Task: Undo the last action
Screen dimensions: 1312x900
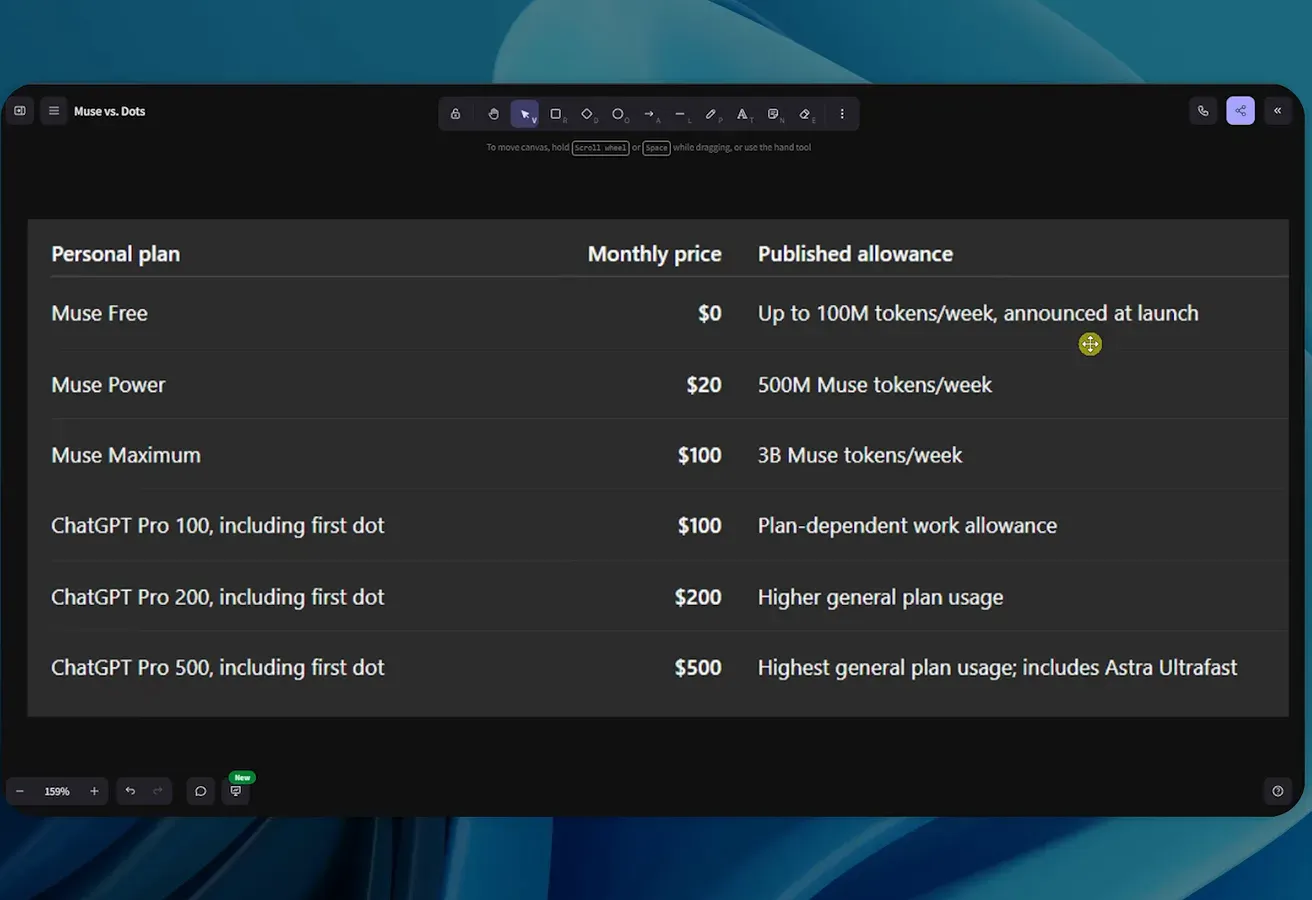Action: click(x=130, y=791)
